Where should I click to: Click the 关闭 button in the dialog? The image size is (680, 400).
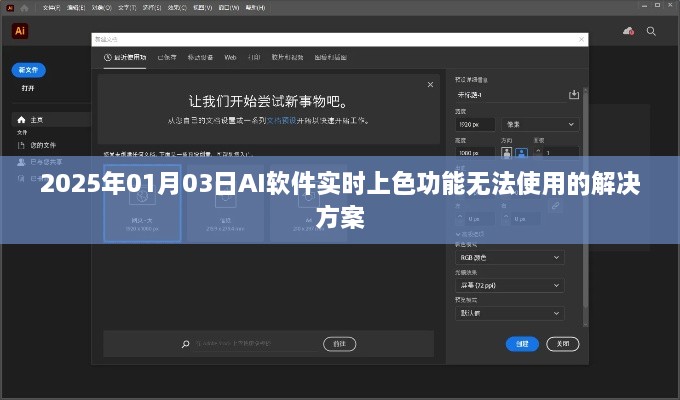[x=562, y=344]
